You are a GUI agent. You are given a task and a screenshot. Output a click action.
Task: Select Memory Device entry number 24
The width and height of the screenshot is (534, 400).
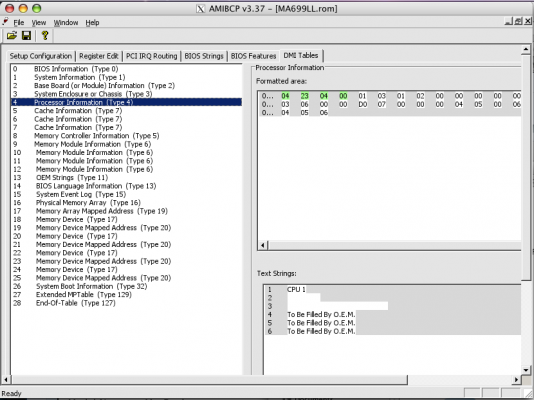pos(126,270)
